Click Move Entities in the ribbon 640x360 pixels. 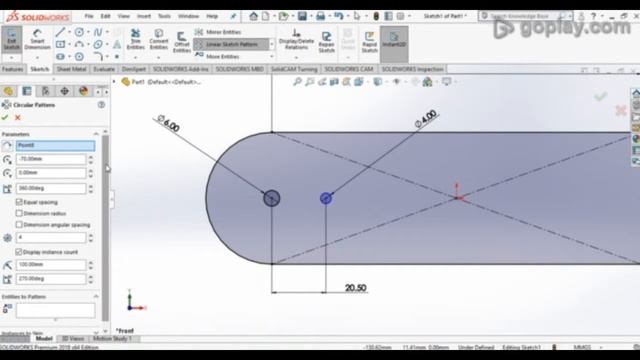[x=218, y=56]
